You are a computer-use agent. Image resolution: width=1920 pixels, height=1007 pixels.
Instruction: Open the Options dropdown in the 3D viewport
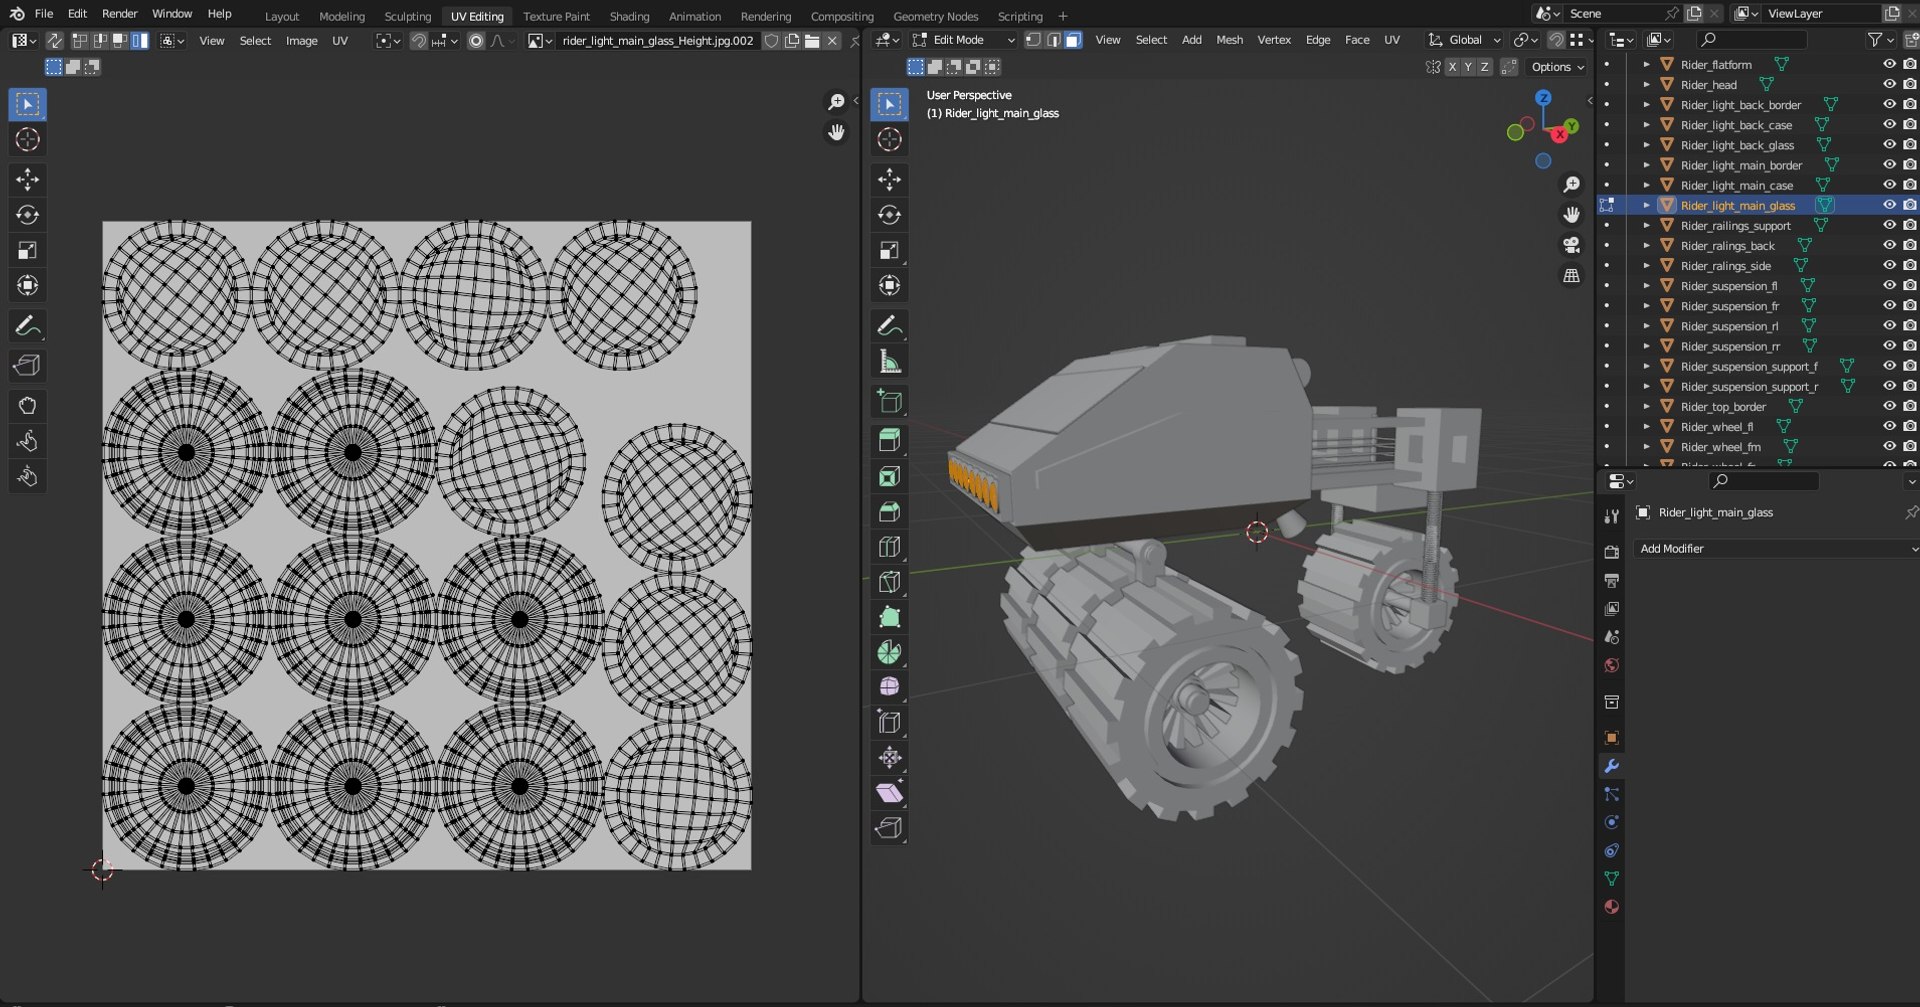(1557, 67)
